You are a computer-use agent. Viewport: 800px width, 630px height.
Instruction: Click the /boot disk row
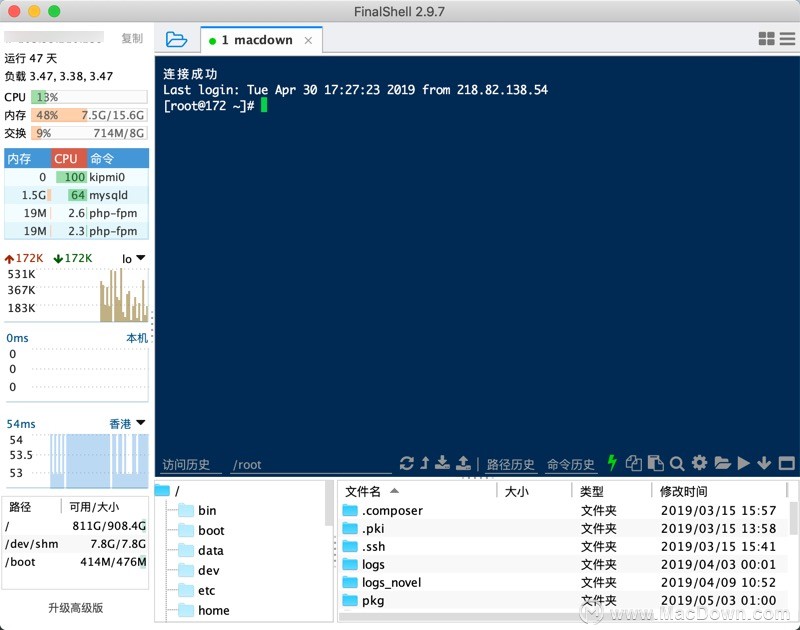(x=76, y=562)
